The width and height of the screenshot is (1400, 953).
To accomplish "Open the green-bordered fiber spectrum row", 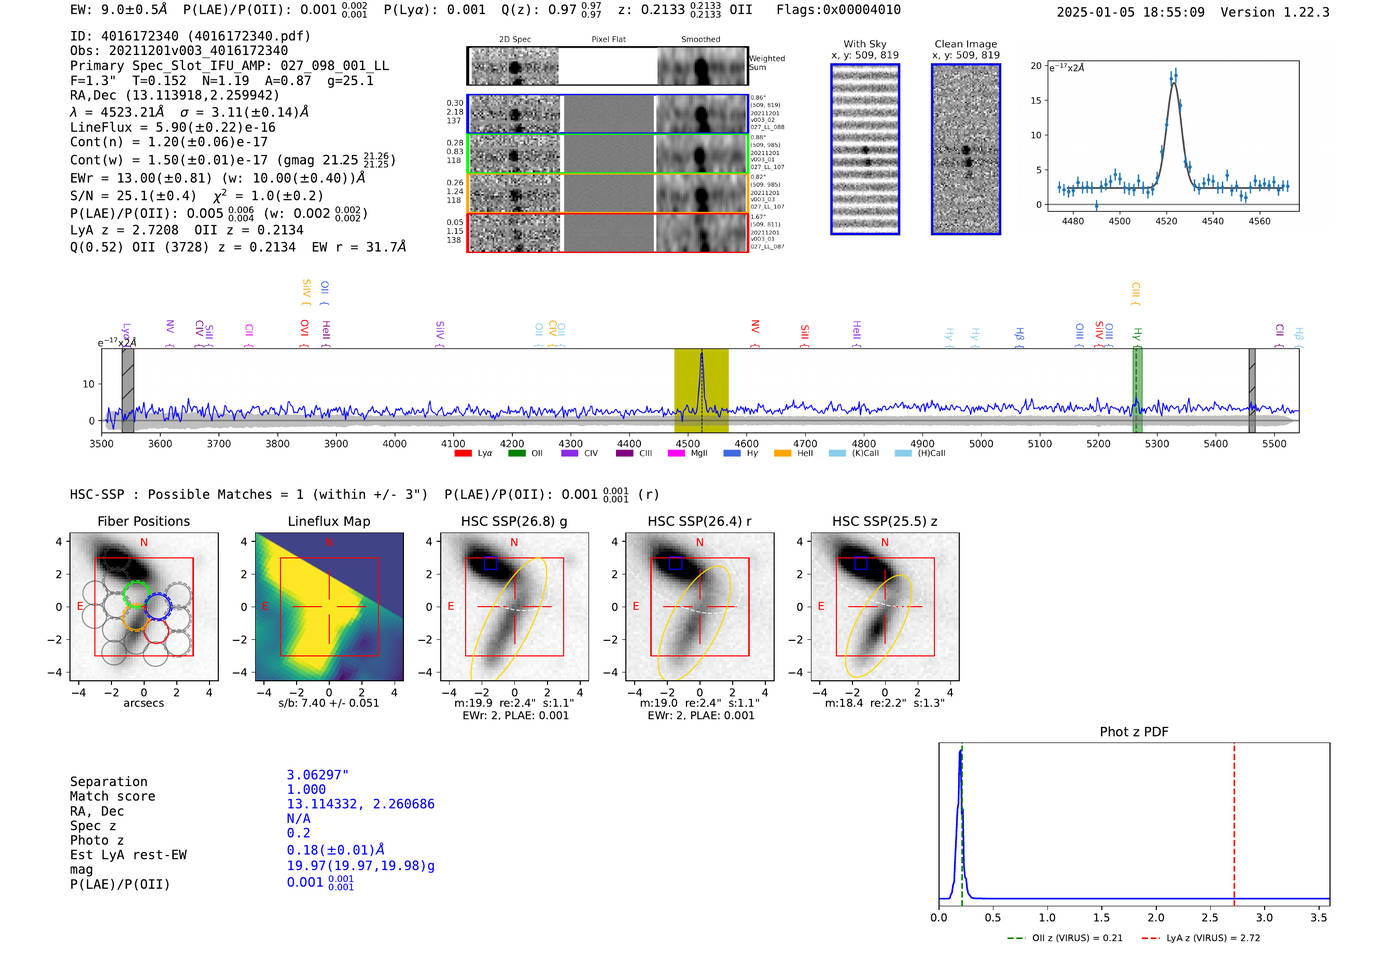I will pyautogui.click(x=608, y=154).
